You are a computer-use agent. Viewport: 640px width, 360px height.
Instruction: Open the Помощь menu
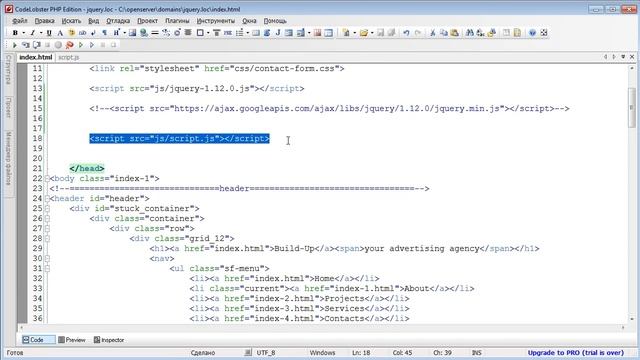pyautogui.click(x=275, y=20)
